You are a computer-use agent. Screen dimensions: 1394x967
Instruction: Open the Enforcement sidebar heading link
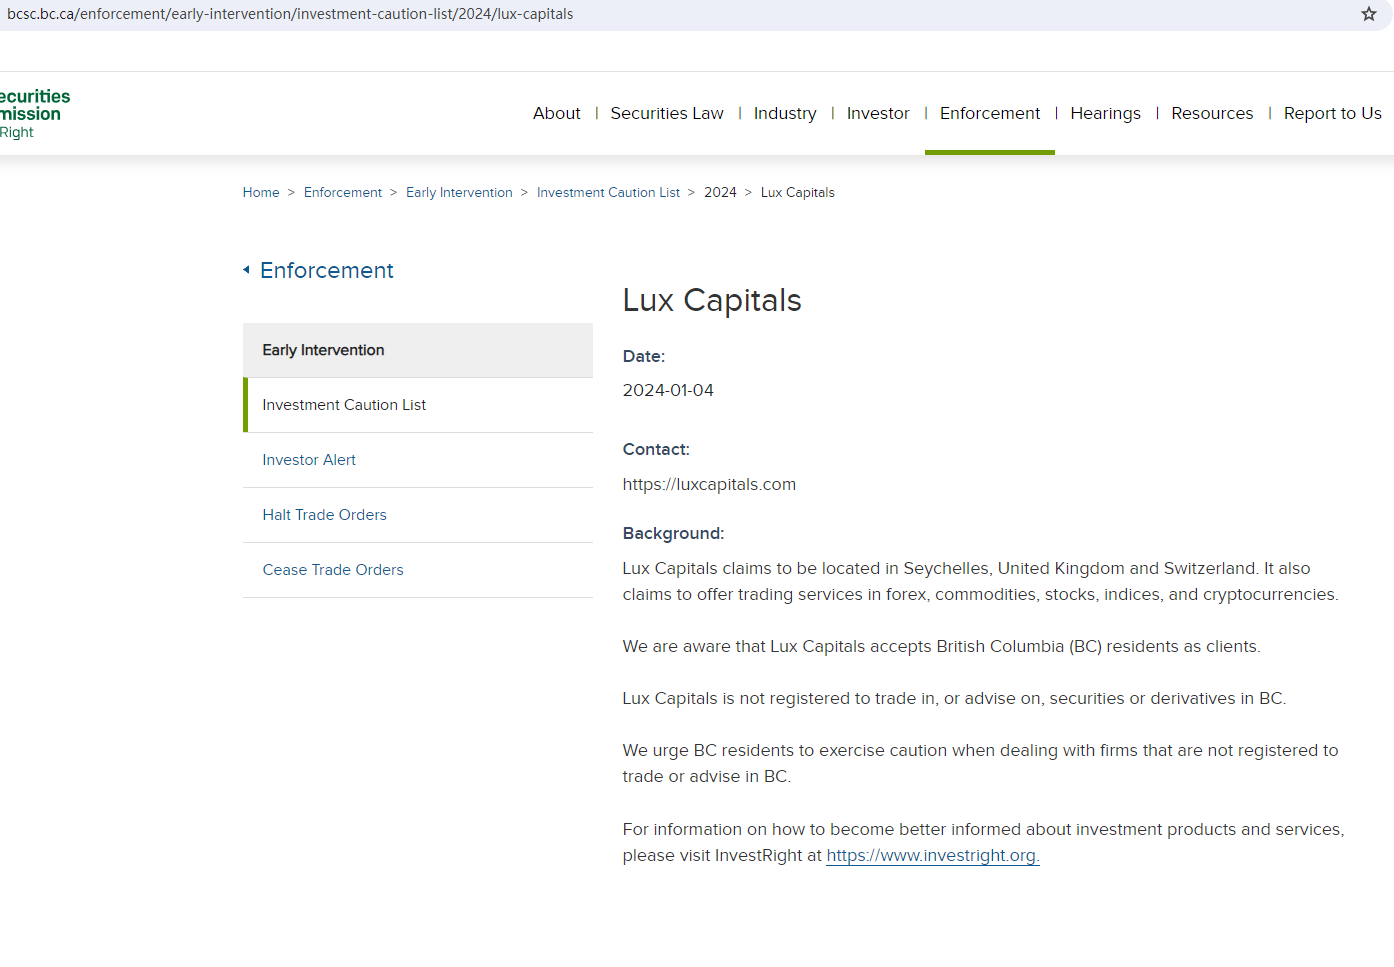327,270
